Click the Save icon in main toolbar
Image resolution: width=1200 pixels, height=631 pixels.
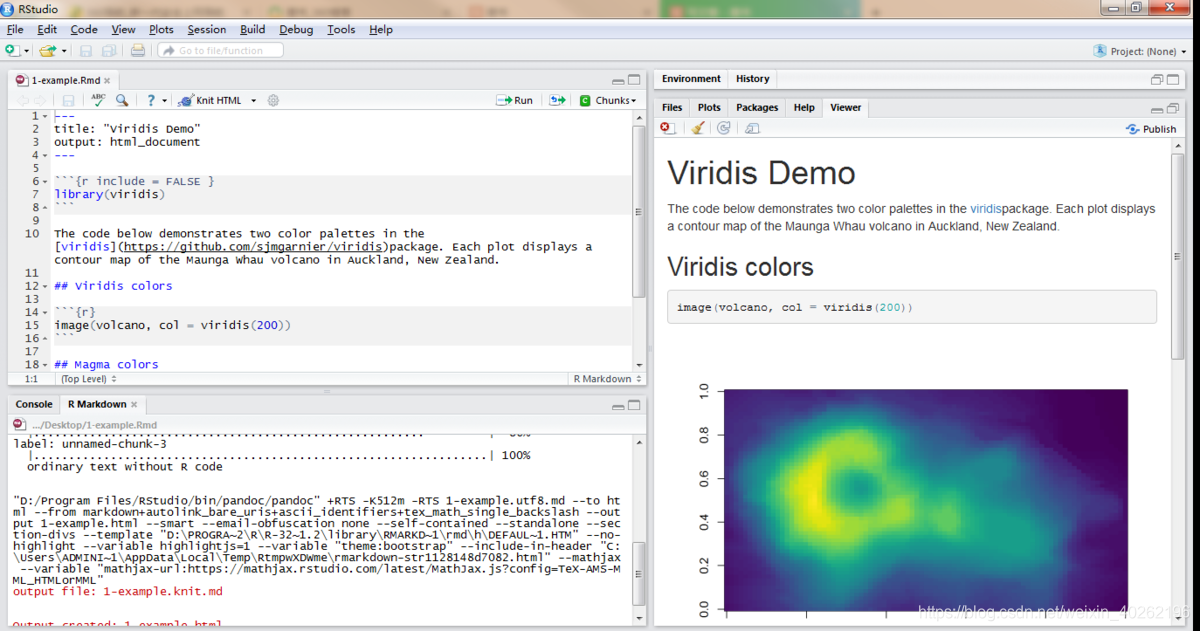pos(86,50)
